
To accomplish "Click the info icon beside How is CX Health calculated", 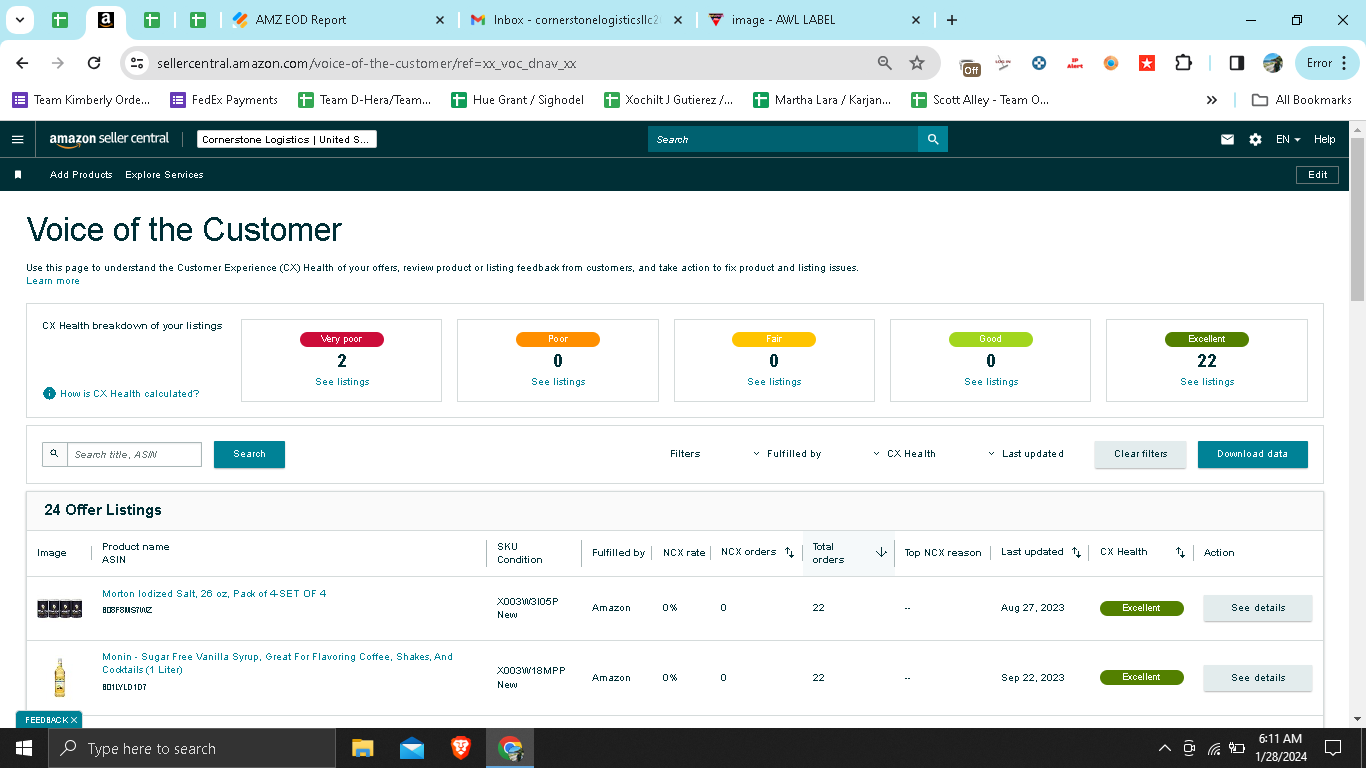I will [x=49, y=393].
